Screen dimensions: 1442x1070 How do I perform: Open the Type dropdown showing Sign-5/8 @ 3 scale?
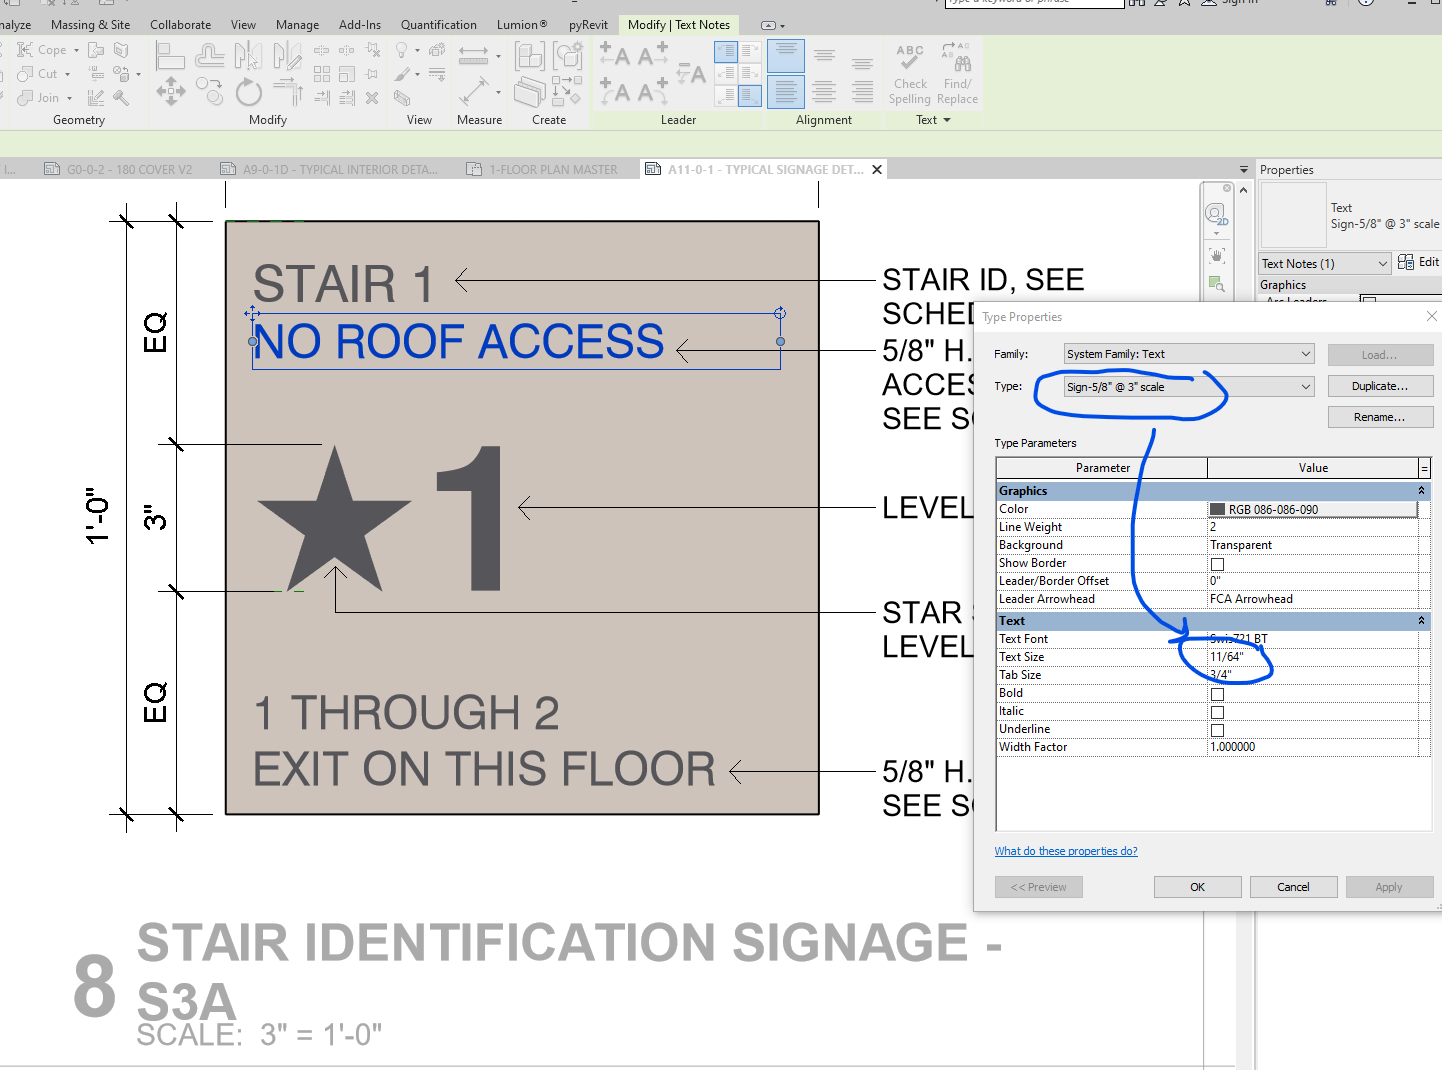pos(1304,386)
